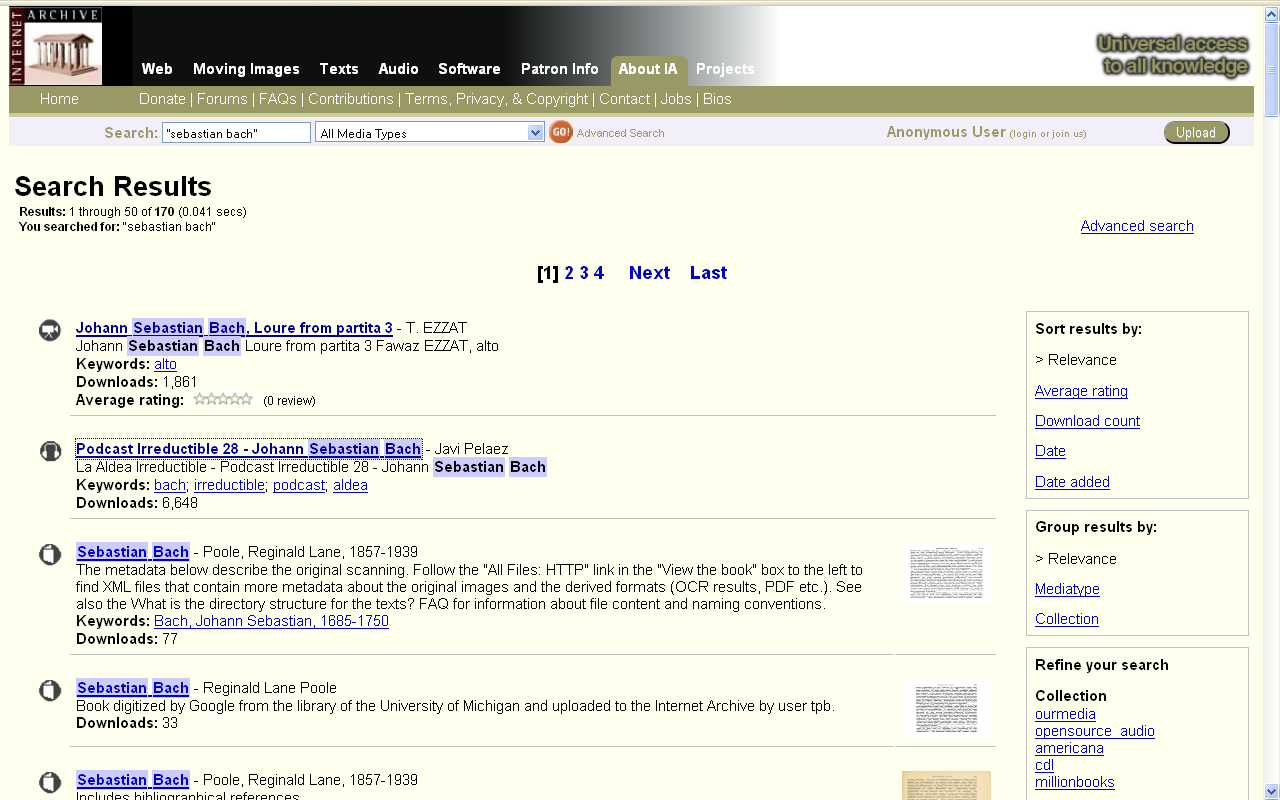Viewport: 1280px width, 800px height.
Task: Open Advanced search link at right
Action: coord(1137,226)
